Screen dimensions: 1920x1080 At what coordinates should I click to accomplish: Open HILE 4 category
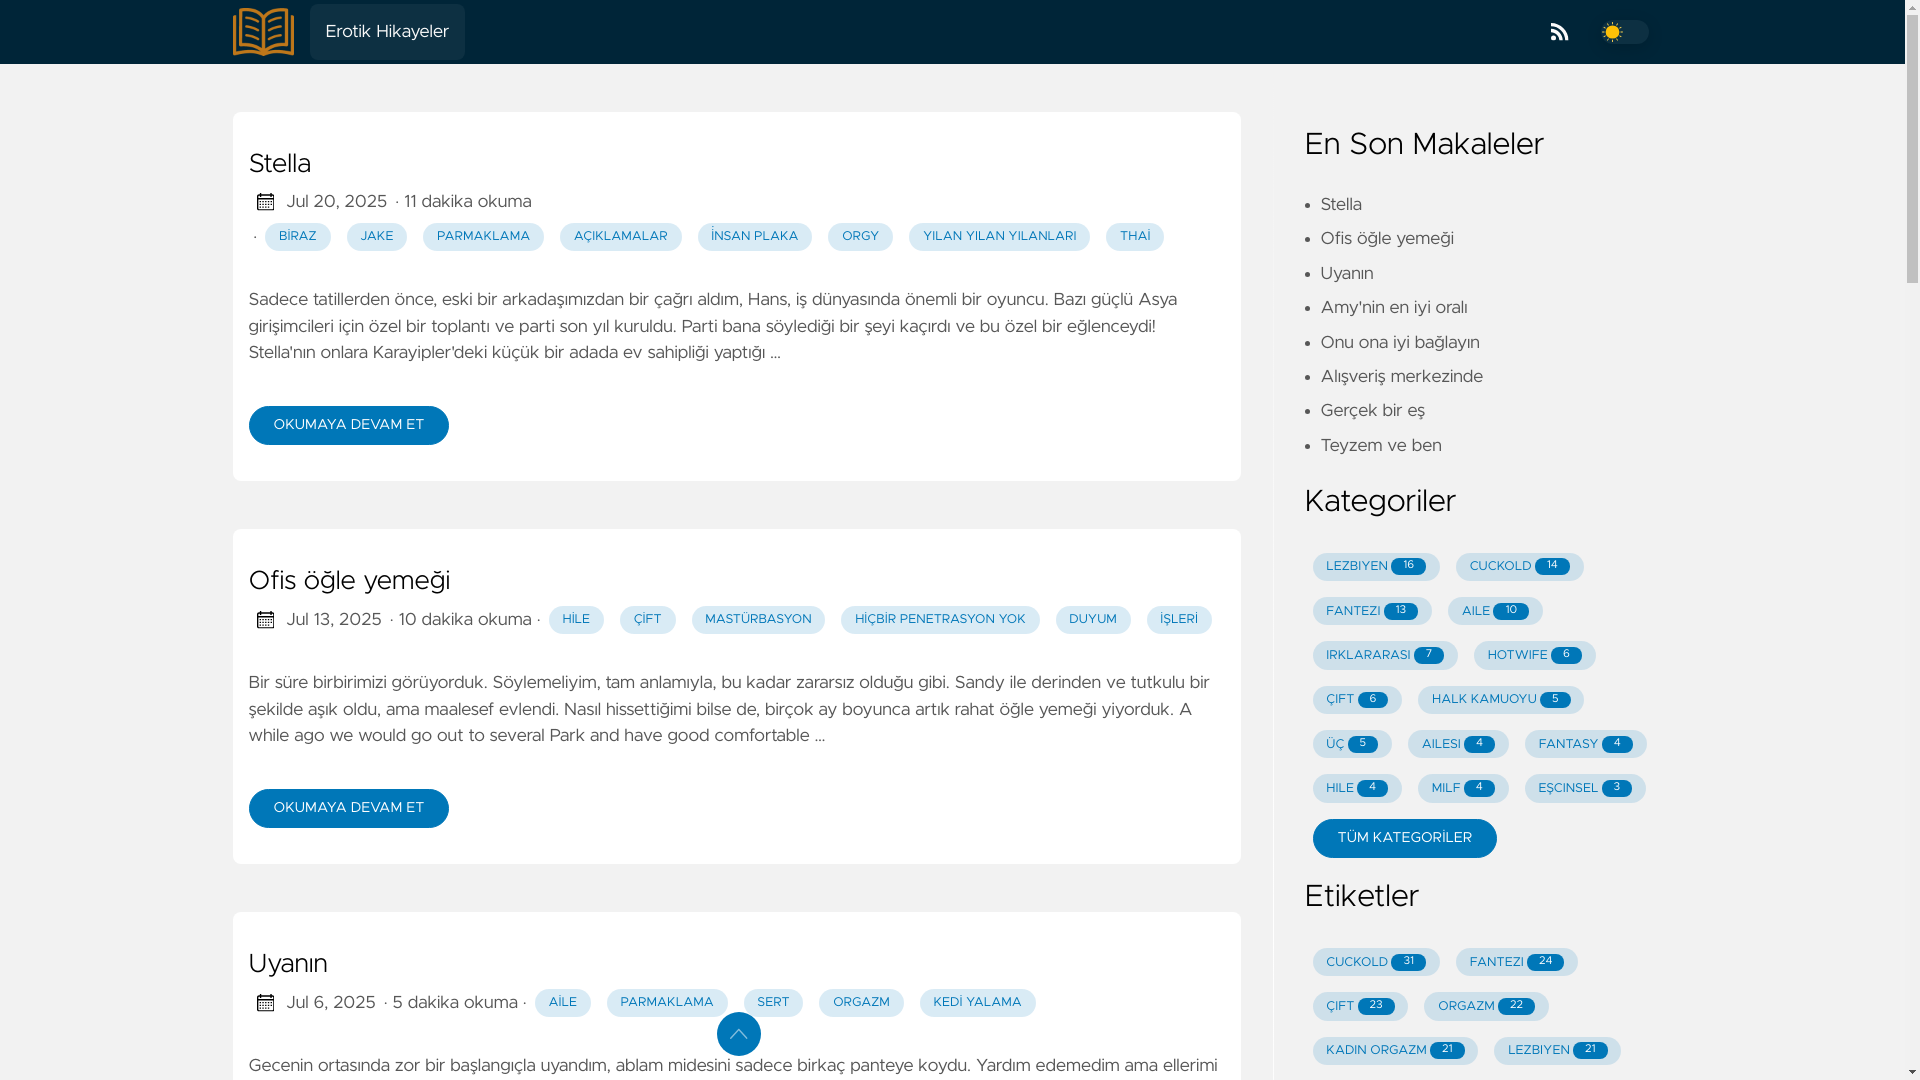1356,788
